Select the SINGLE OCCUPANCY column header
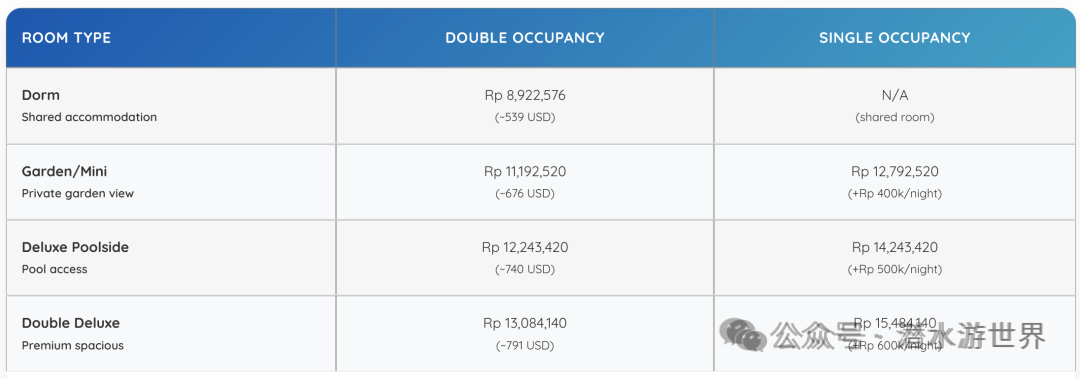 (x=895, y=38)
